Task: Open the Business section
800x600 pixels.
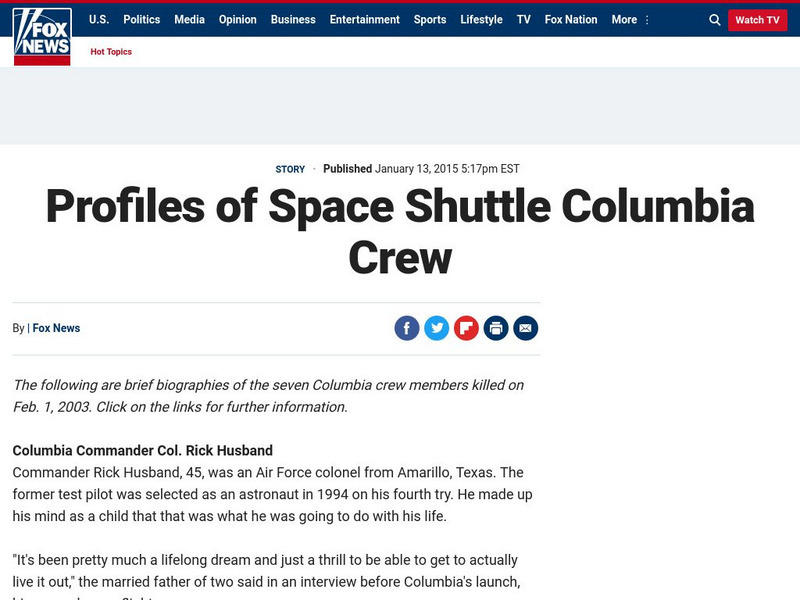Action: pyautogui.click(x=293, y=20)
